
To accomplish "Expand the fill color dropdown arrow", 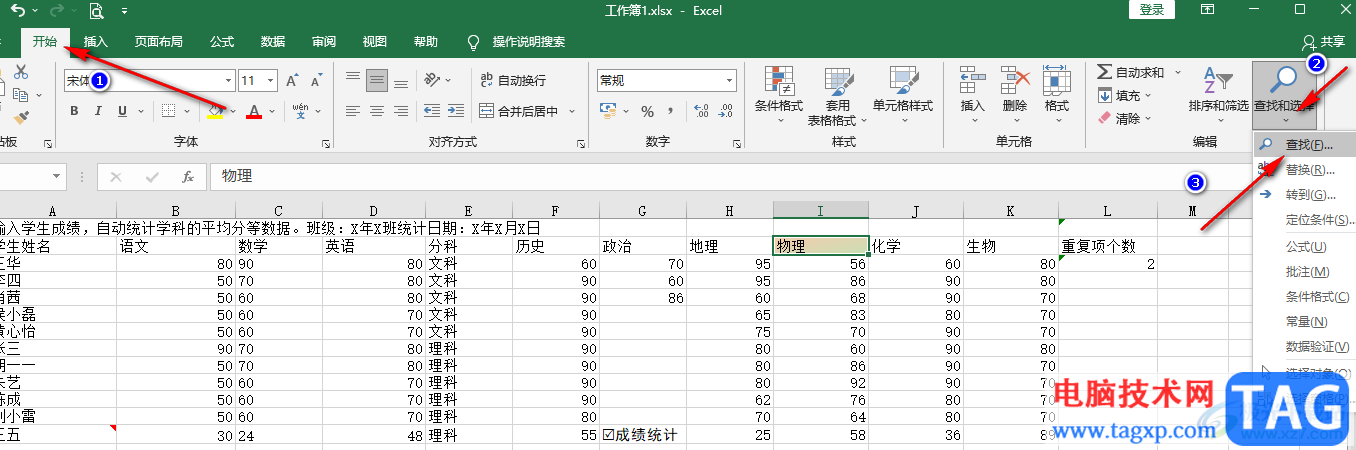I will click(x=233, y=111).
